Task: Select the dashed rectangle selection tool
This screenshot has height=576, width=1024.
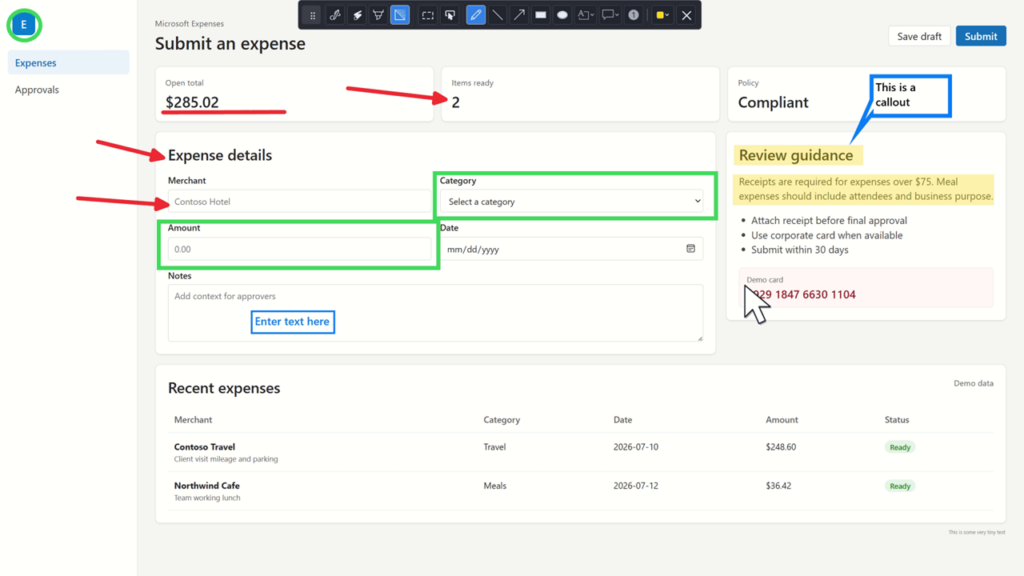Action: (428, 15)
